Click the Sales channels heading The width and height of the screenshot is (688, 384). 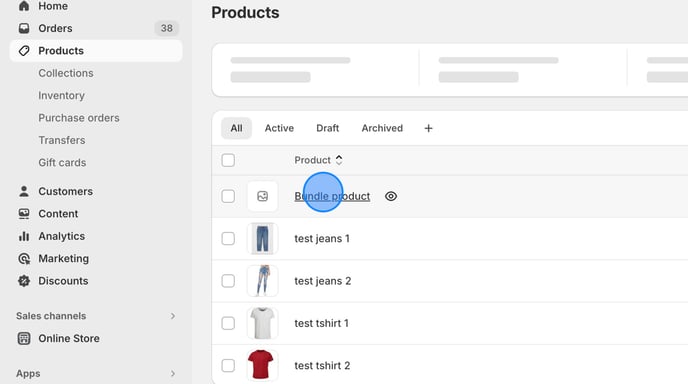pos(51,316)
